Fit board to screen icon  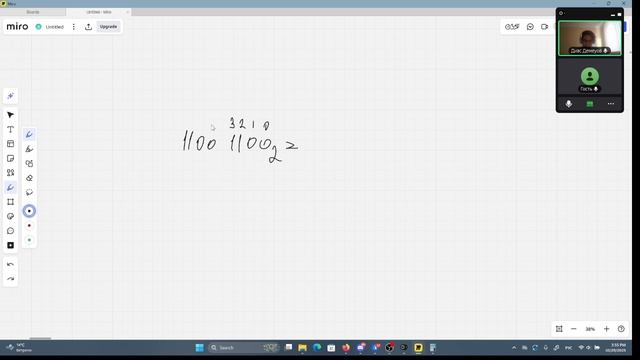(559, 329)
